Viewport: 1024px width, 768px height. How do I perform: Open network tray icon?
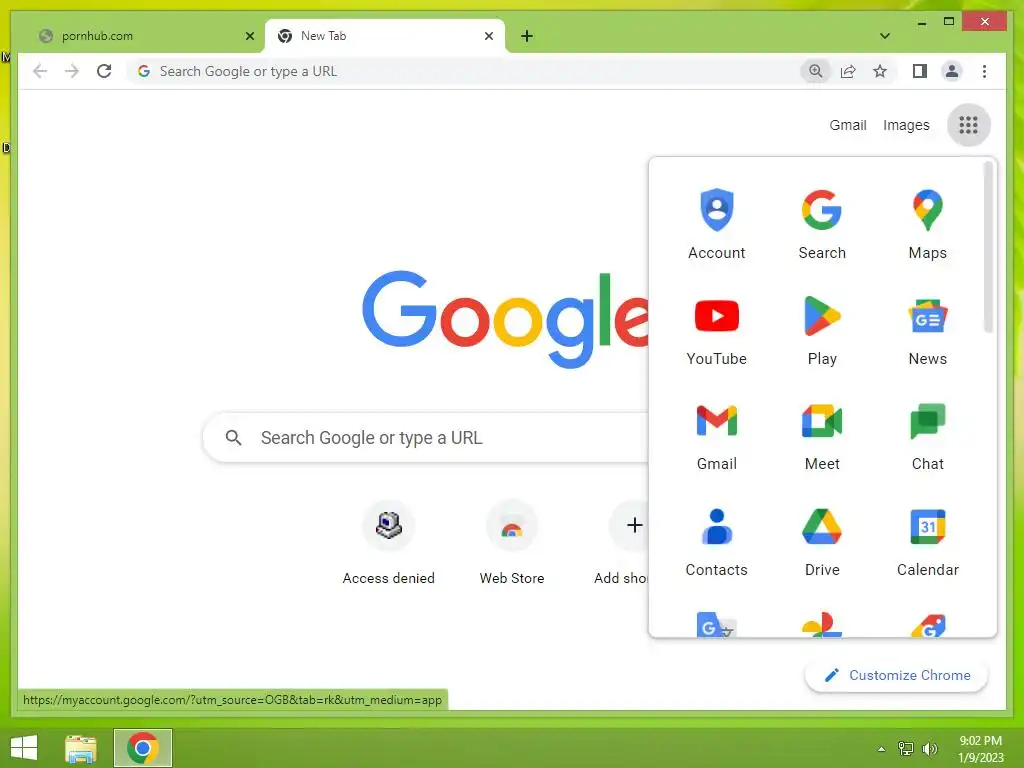click(906, 749)
